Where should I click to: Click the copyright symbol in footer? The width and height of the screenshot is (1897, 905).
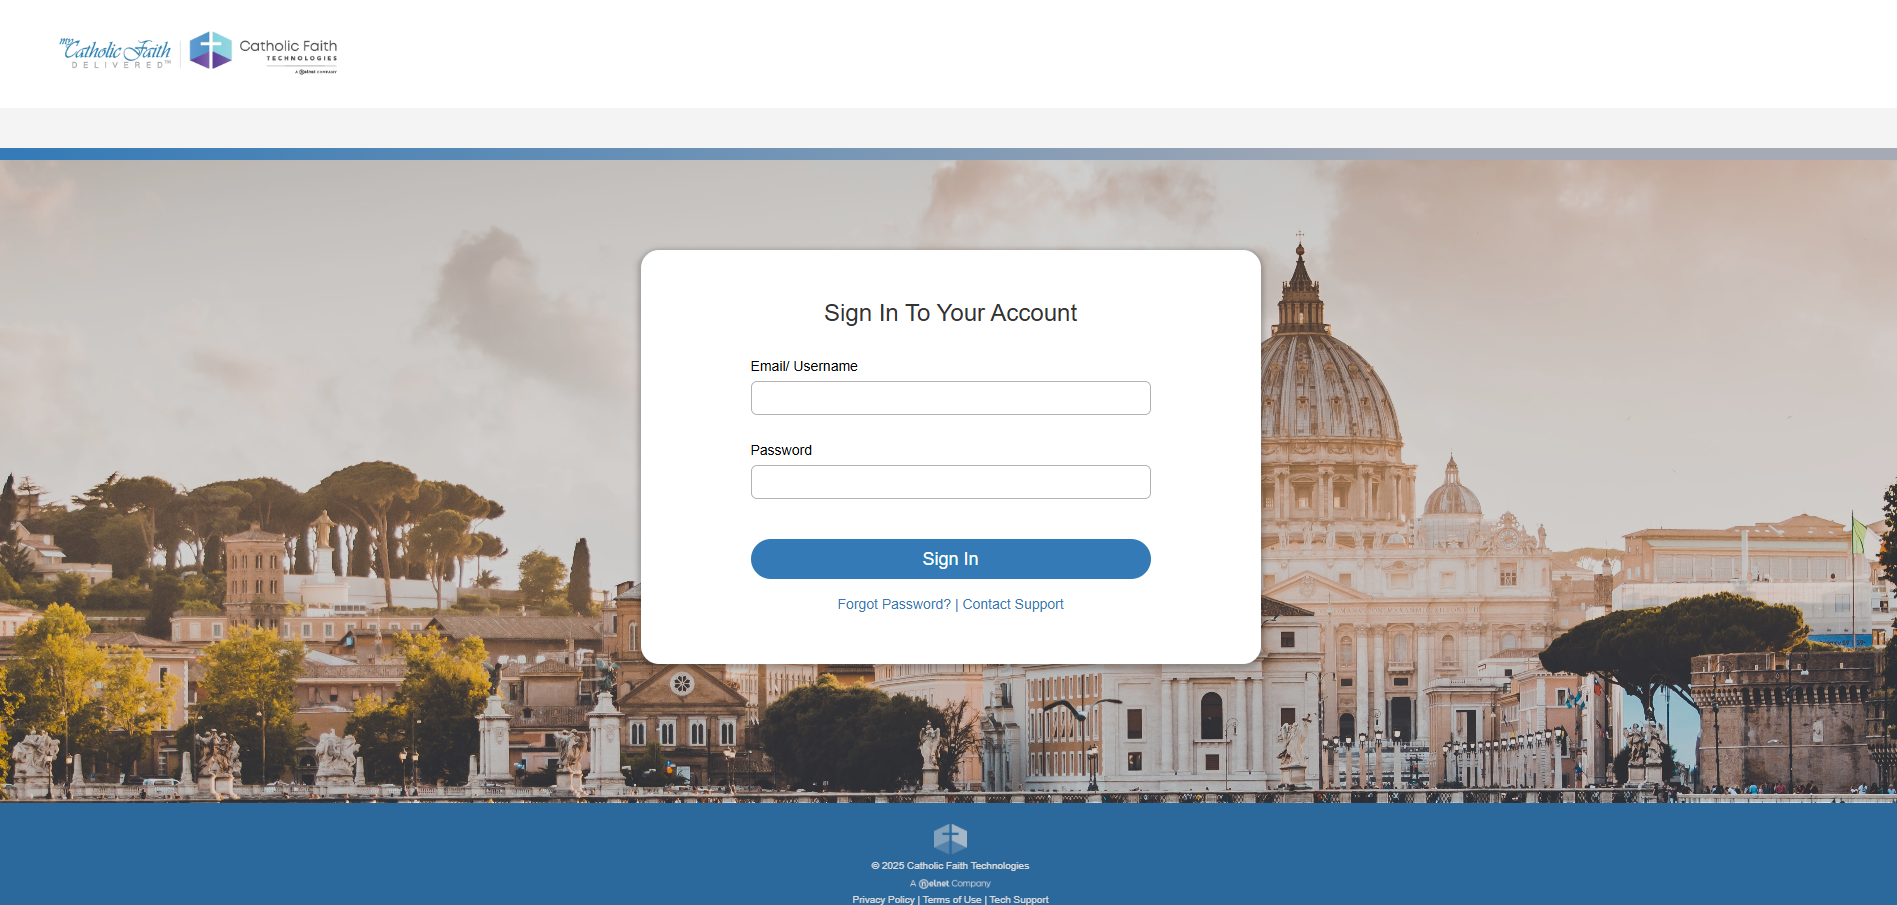(x=875, y=866)
